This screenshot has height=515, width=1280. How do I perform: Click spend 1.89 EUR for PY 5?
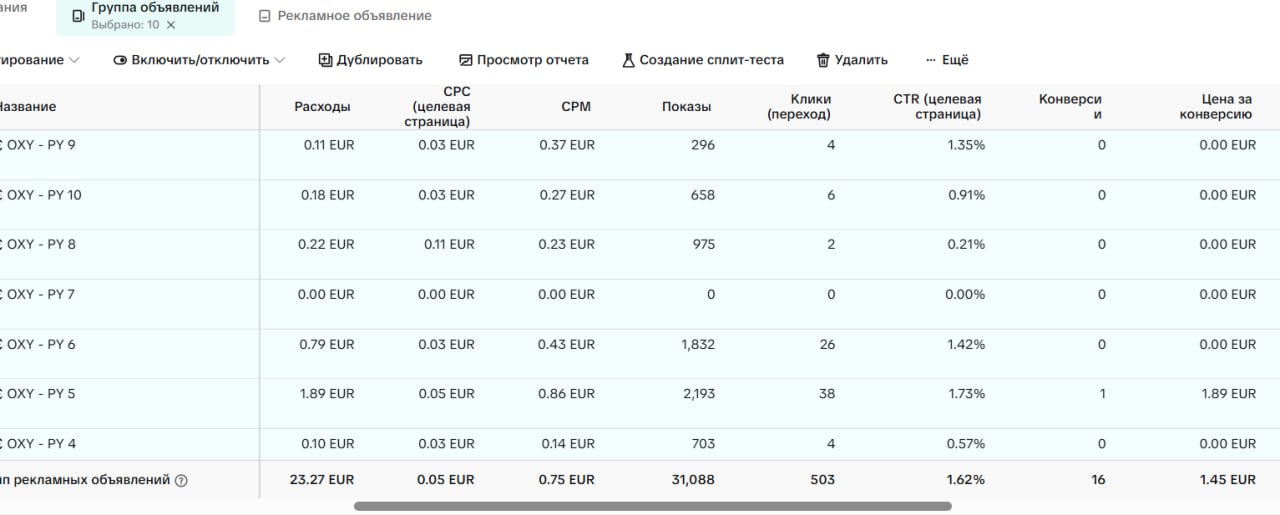pos(327,394)
